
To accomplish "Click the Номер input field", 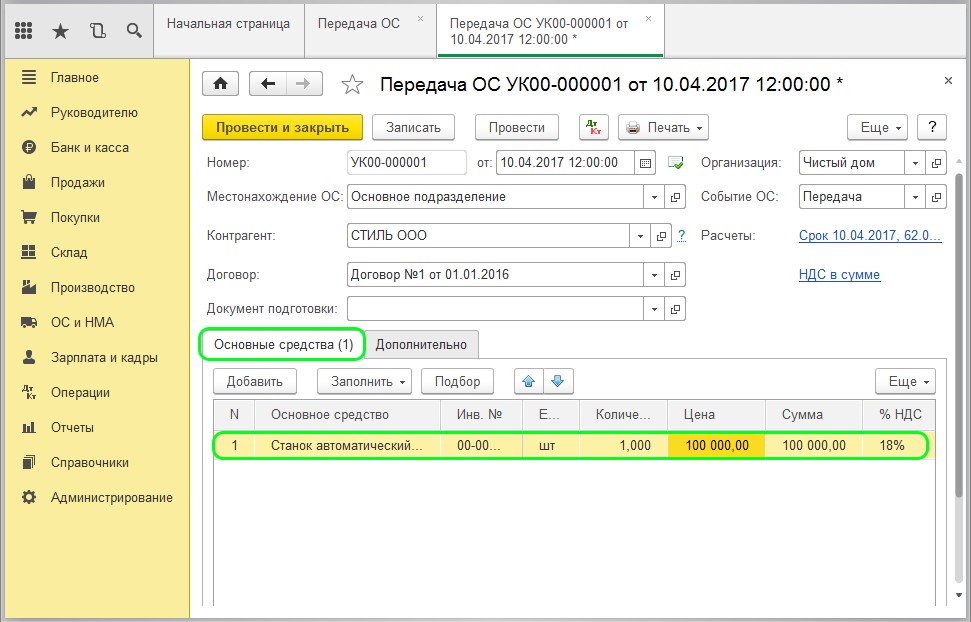I will [406, 163].
